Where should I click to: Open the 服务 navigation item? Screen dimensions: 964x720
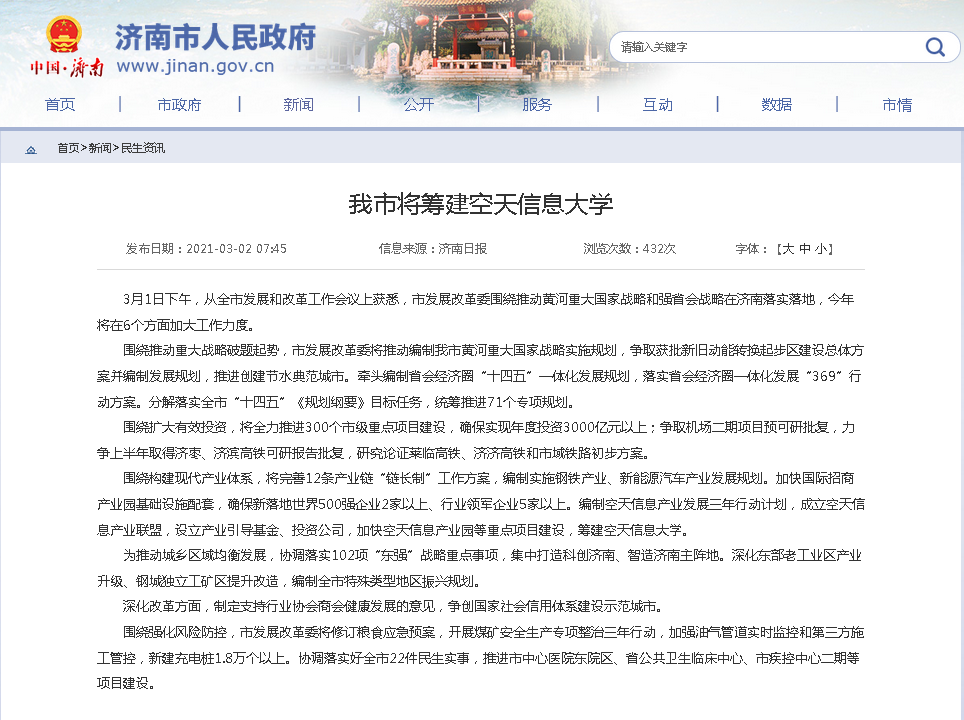pos(537,105)
